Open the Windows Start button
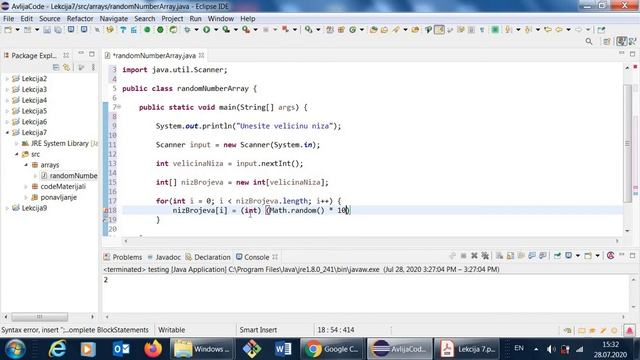Image resolution: width=640 pixels, height=360 pixels. (16, 349)
